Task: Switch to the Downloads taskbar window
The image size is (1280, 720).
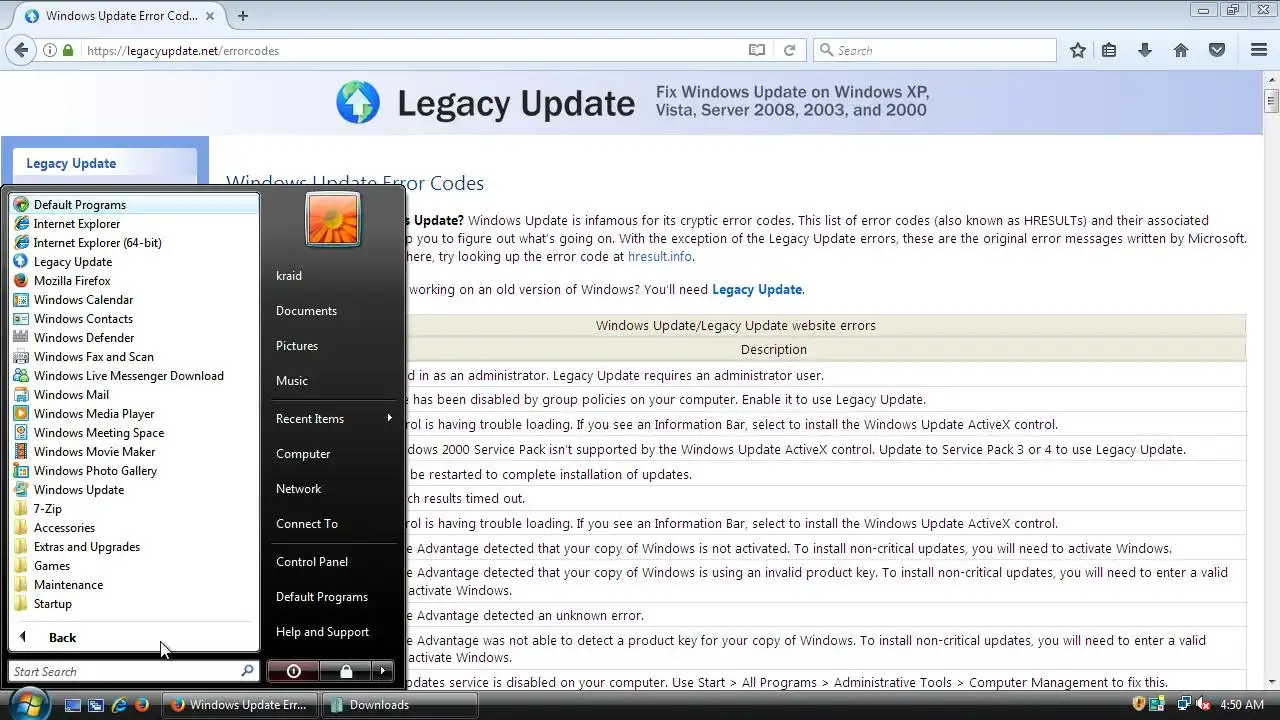Action: click(x=401, y=704)
